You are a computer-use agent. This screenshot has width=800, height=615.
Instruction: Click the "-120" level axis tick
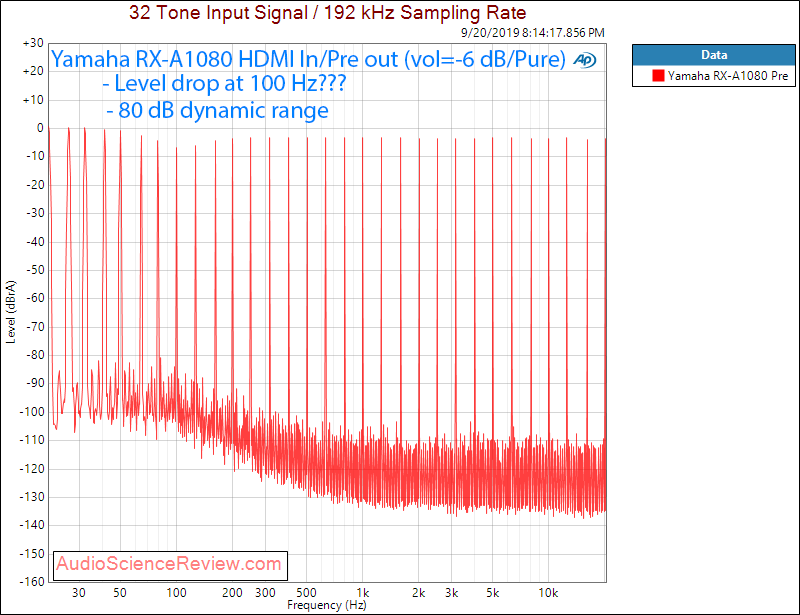pos(32,469)
